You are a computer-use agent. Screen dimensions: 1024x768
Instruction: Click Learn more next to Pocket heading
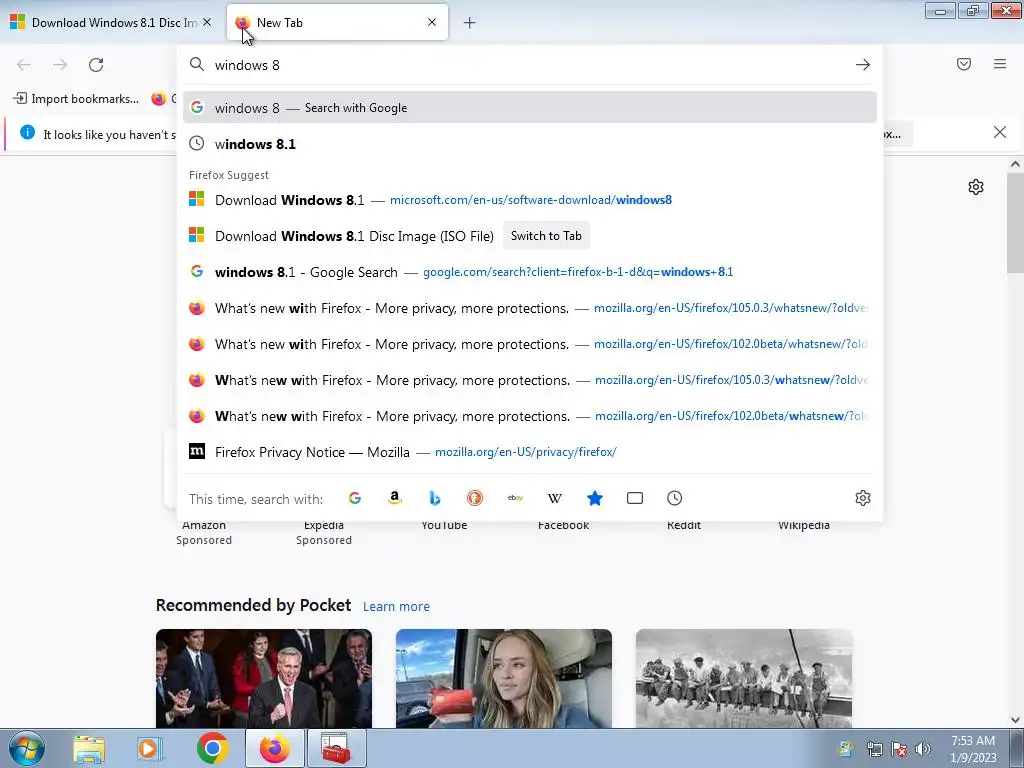(396, 607)
